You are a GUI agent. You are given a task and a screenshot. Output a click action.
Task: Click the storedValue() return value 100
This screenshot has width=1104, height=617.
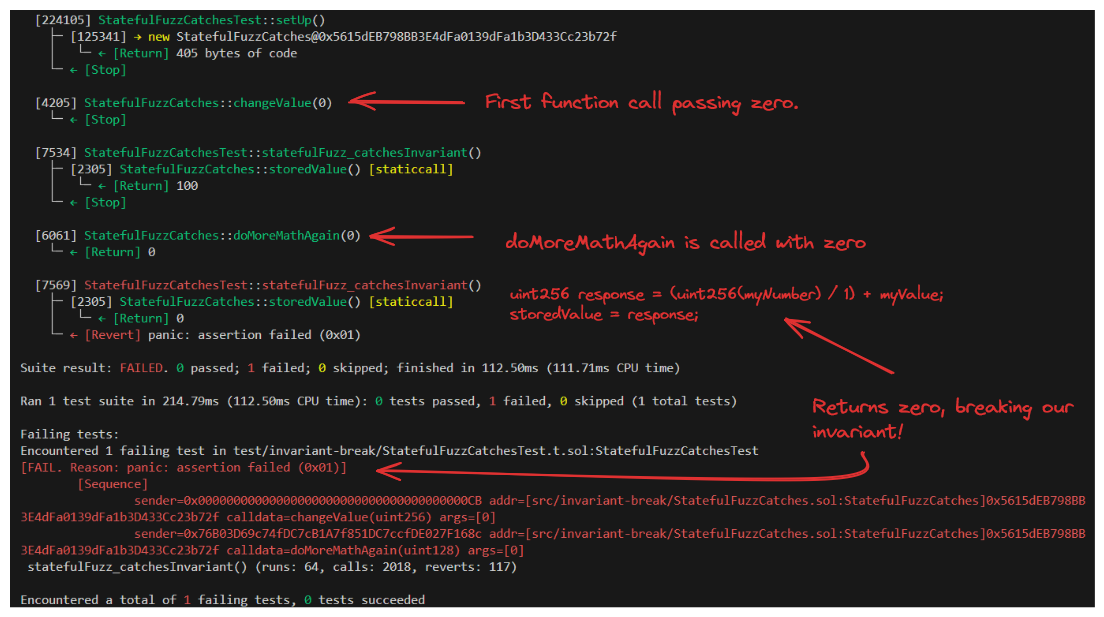click(x=186, y=185)
